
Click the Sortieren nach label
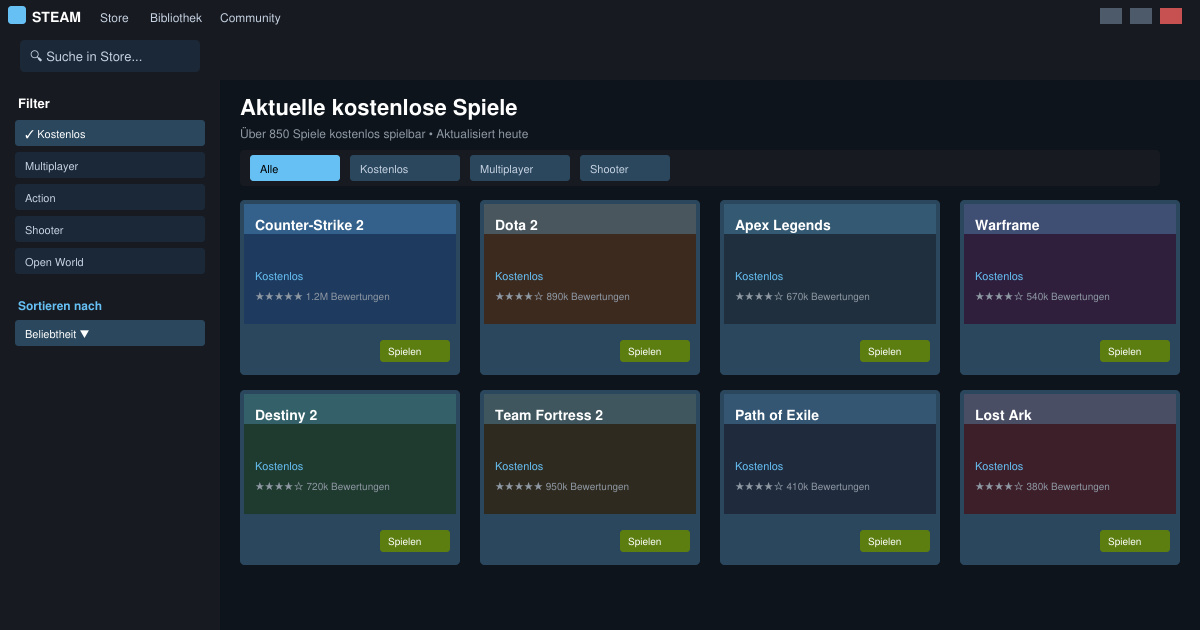pyautogui.click(x=60, y=306)
